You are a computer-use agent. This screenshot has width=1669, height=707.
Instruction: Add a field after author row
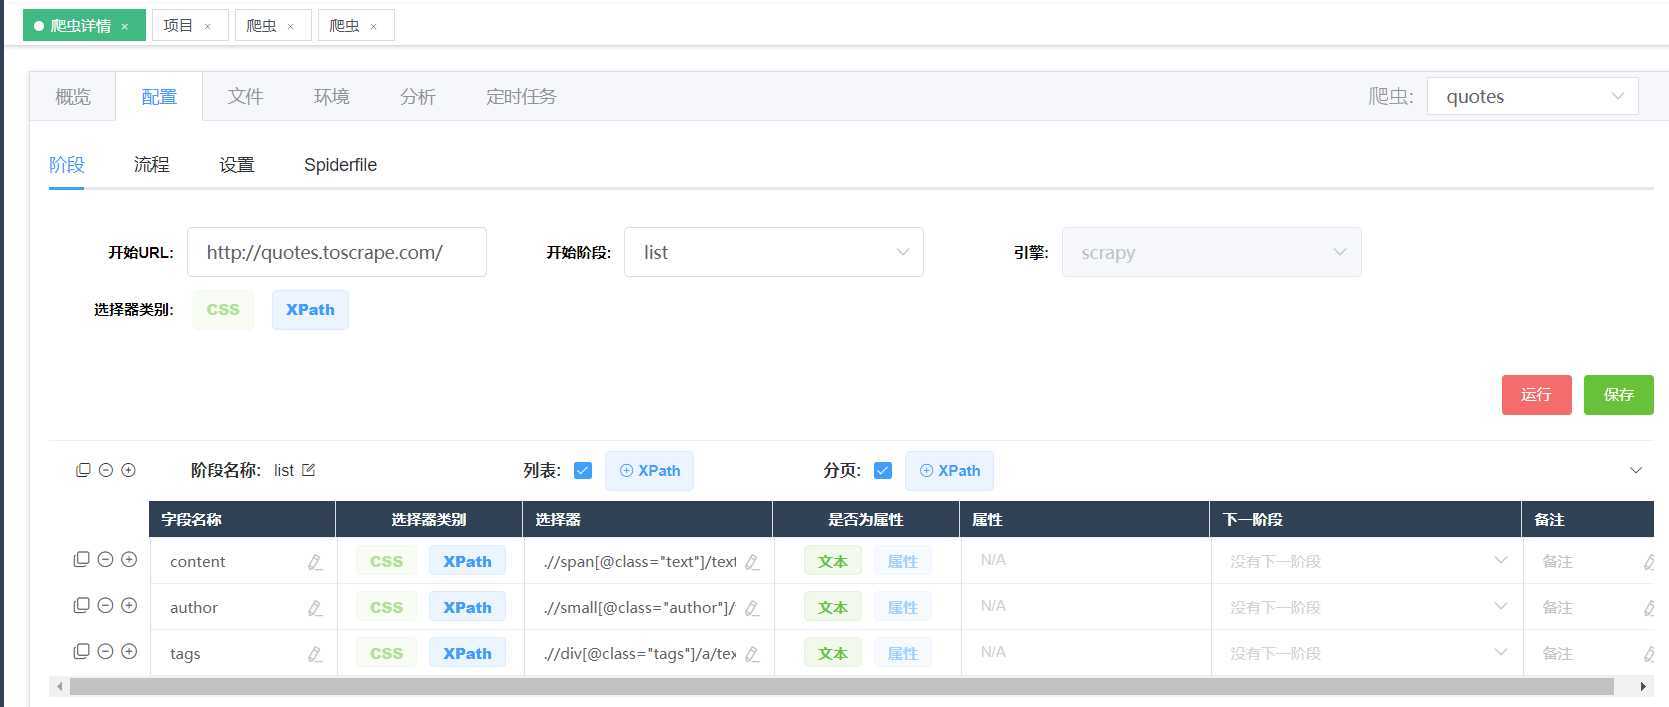(129, 606)
